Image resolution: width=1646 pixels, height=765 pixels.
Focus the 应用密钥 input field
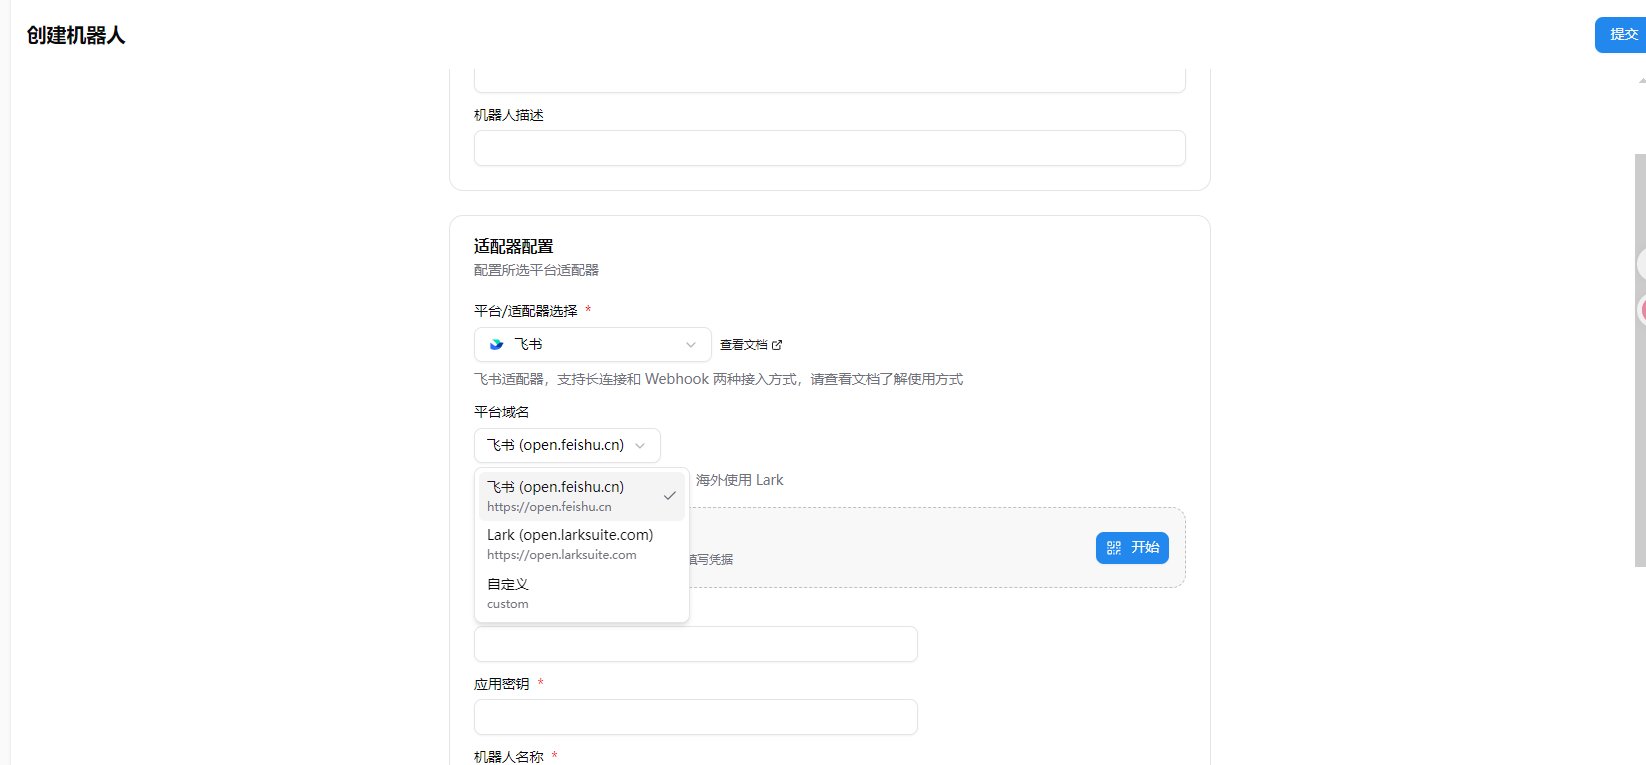point(695,717)
